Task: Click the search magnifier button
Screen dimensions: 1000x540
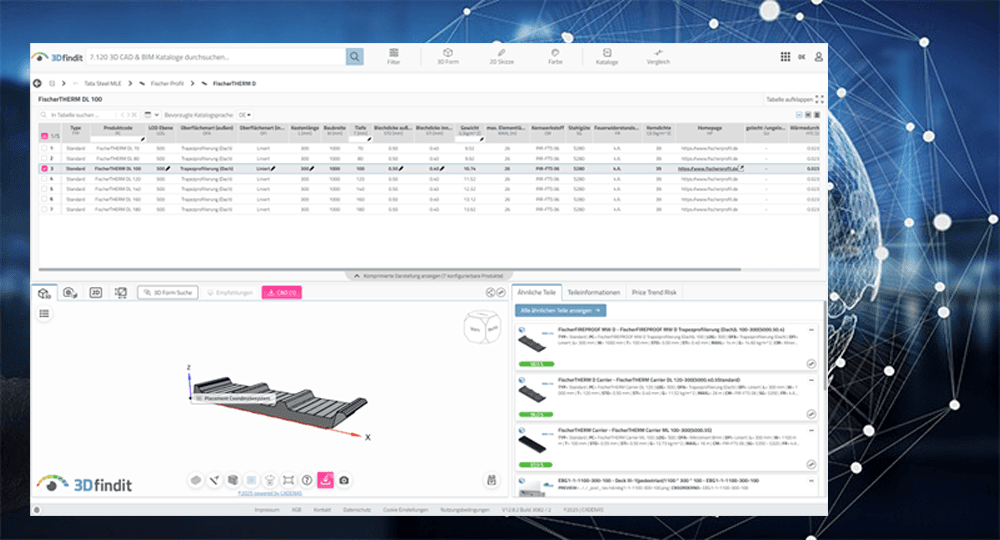Action: click(355, 57)
